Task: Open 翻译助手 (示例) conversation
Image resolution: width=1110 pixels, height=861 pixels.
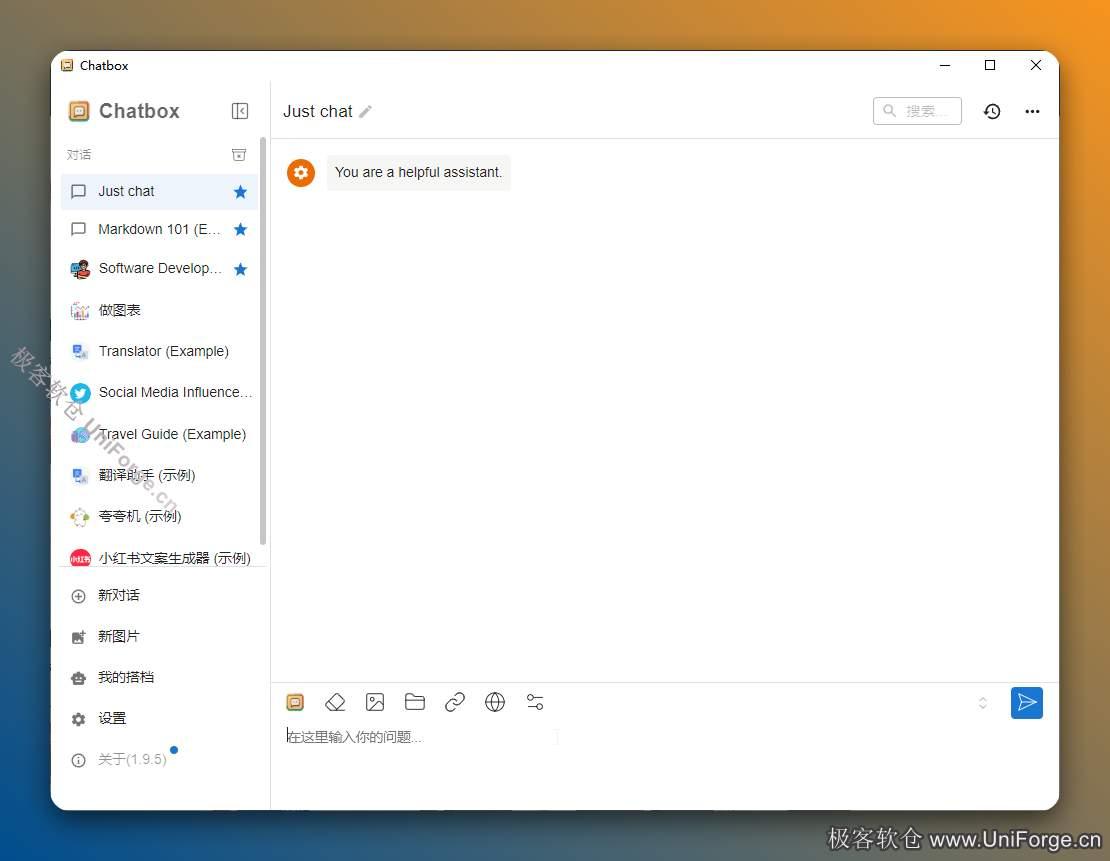Action: (x=159, y=475)
